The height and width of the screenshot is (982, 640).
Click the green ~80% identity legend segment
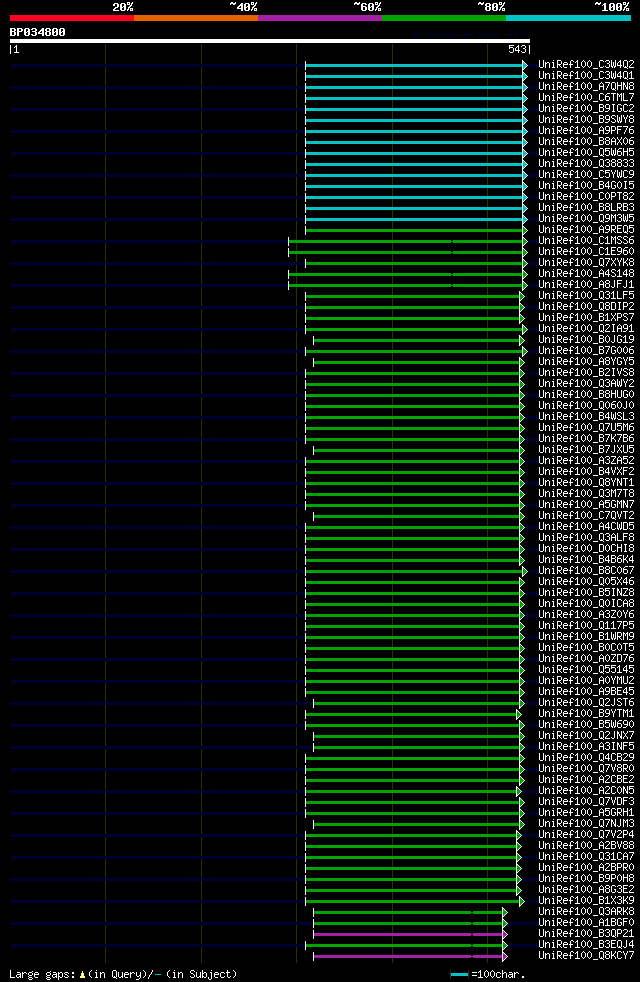tap(444, 18)
